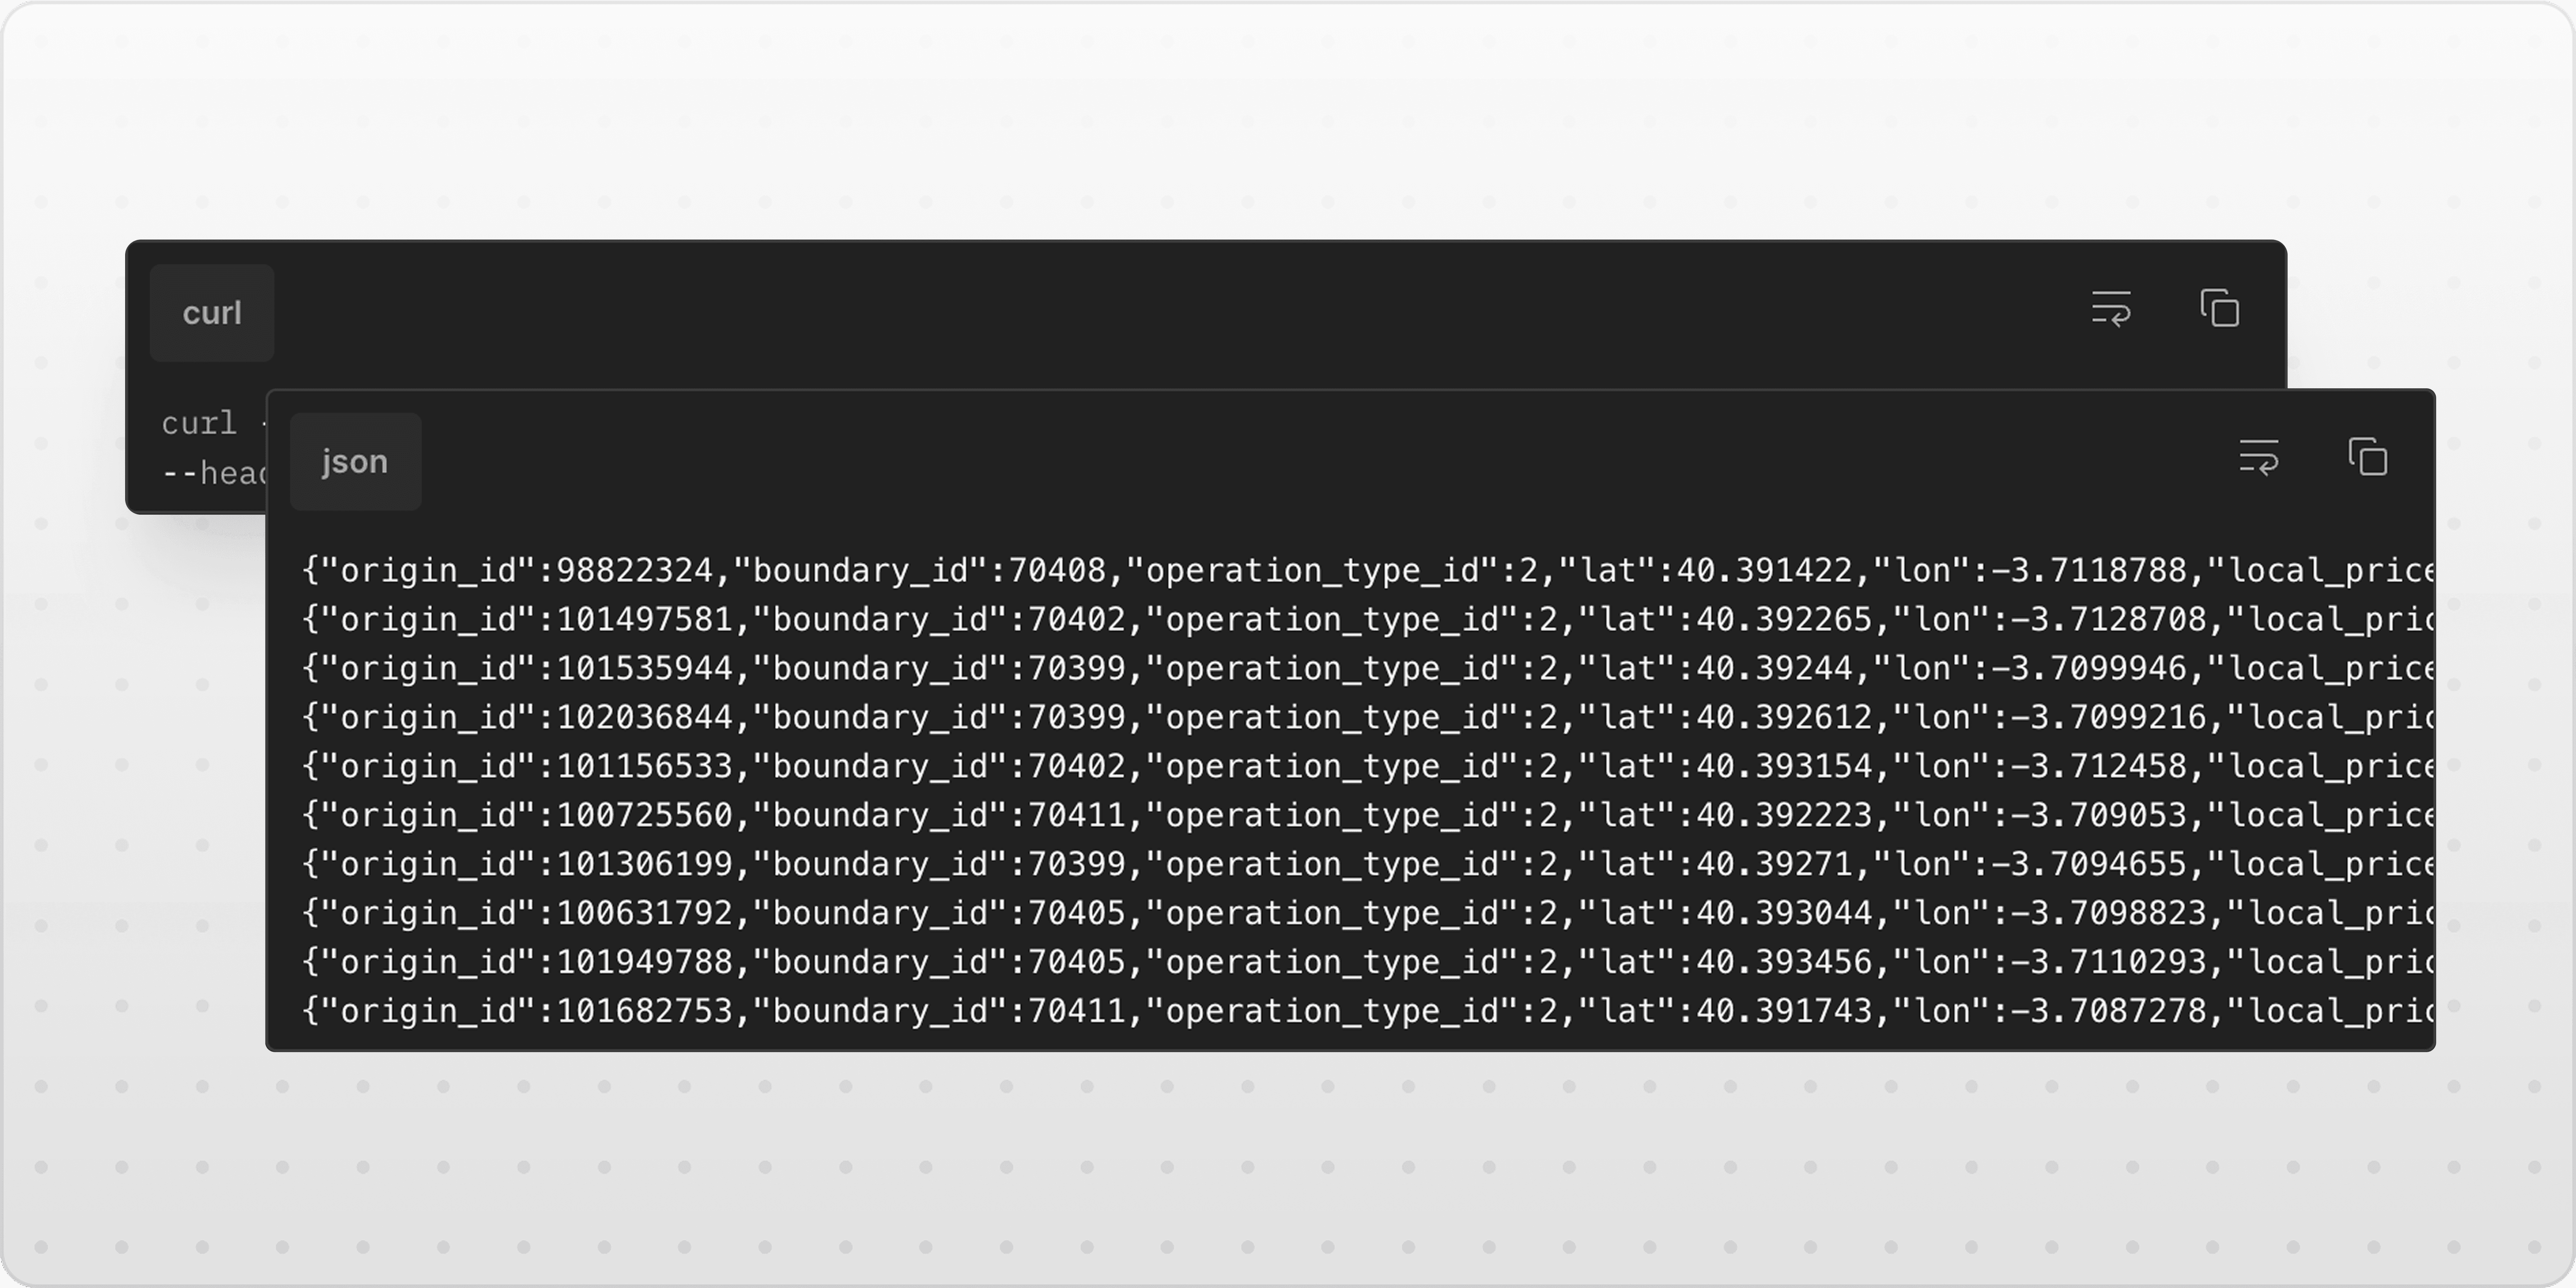
Task: Click JSON row with origin_id 102036844
Action: [1367, 717]
